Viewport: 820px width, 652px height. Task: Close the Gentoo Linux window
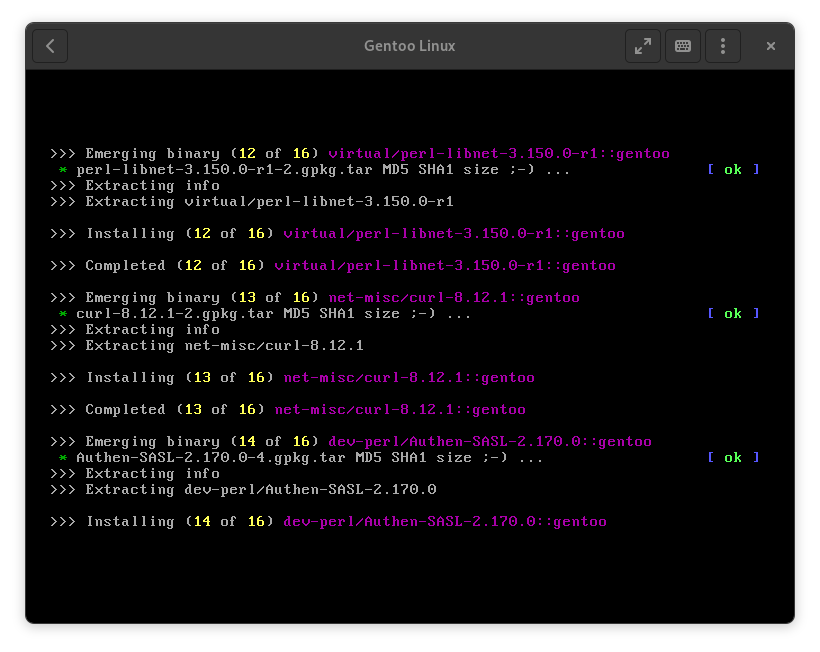[770, 46]
